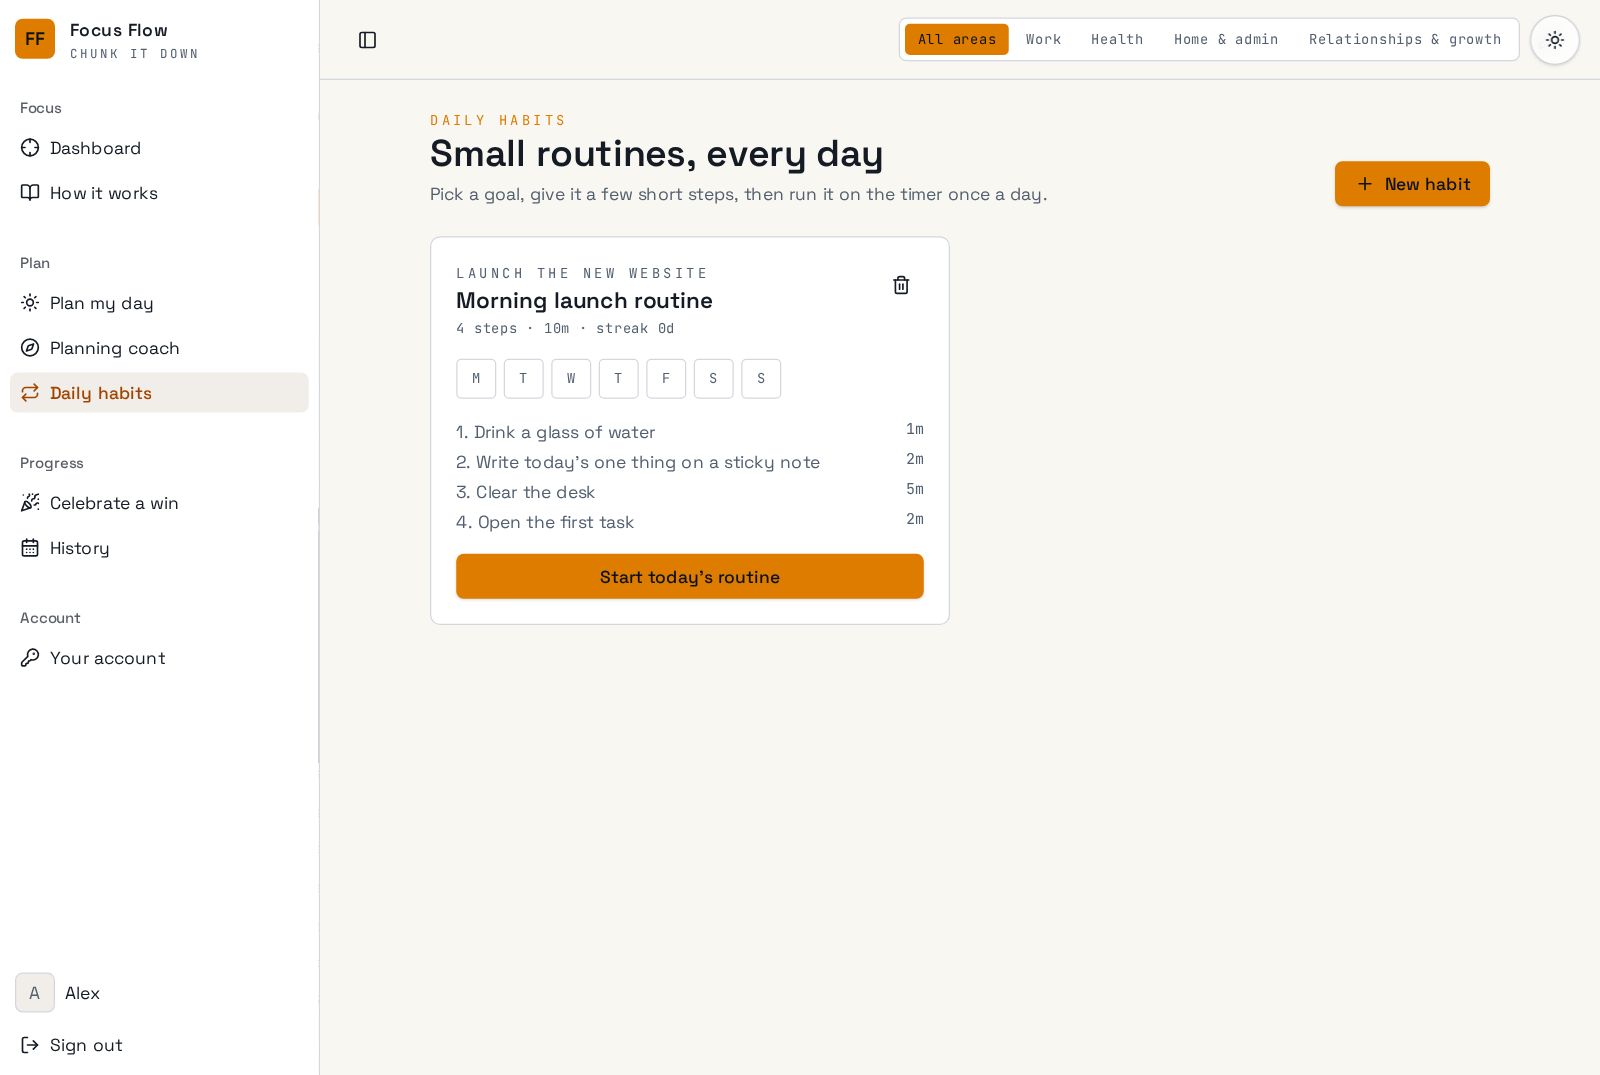Screen dimensions: 1600x1075
Task: Select the All areas filter tab
Action: coord(957,40)
